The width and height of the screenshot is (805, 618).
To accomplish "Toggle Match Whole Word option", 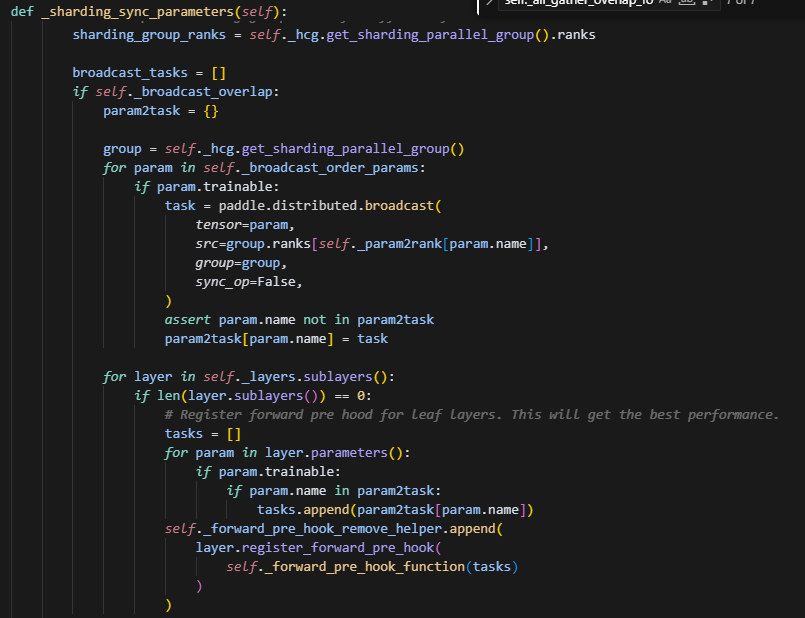I will coord(686,3).
